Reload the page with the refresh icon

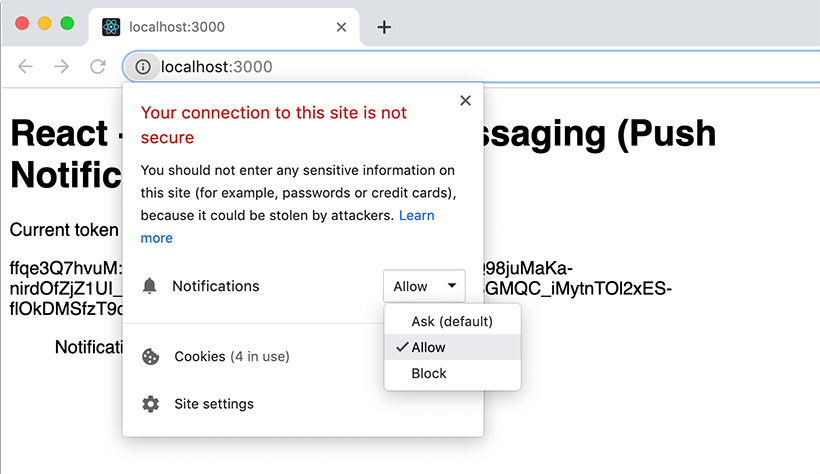(x=98, y=67)
